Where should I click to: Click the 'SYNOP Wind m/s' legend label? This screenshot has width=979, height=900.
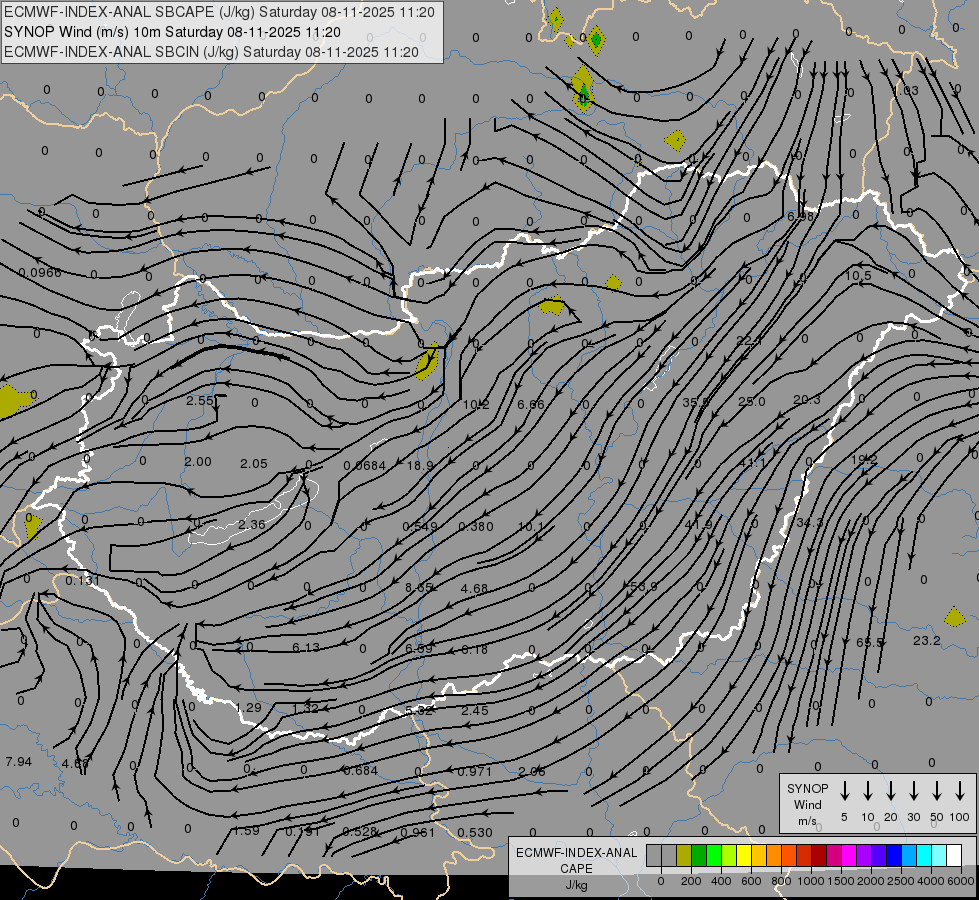[x=807, y=805]
